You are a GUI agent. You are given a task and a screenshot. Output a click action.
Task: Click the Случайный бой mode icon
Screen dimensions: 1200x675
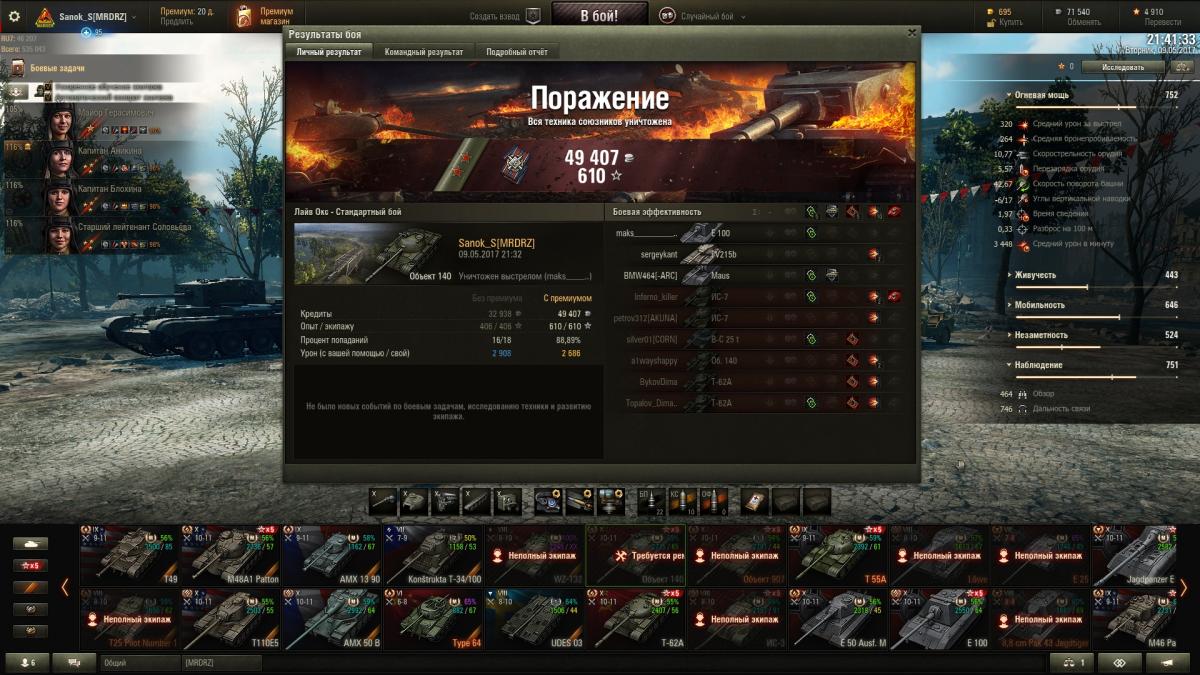point(667,16)
